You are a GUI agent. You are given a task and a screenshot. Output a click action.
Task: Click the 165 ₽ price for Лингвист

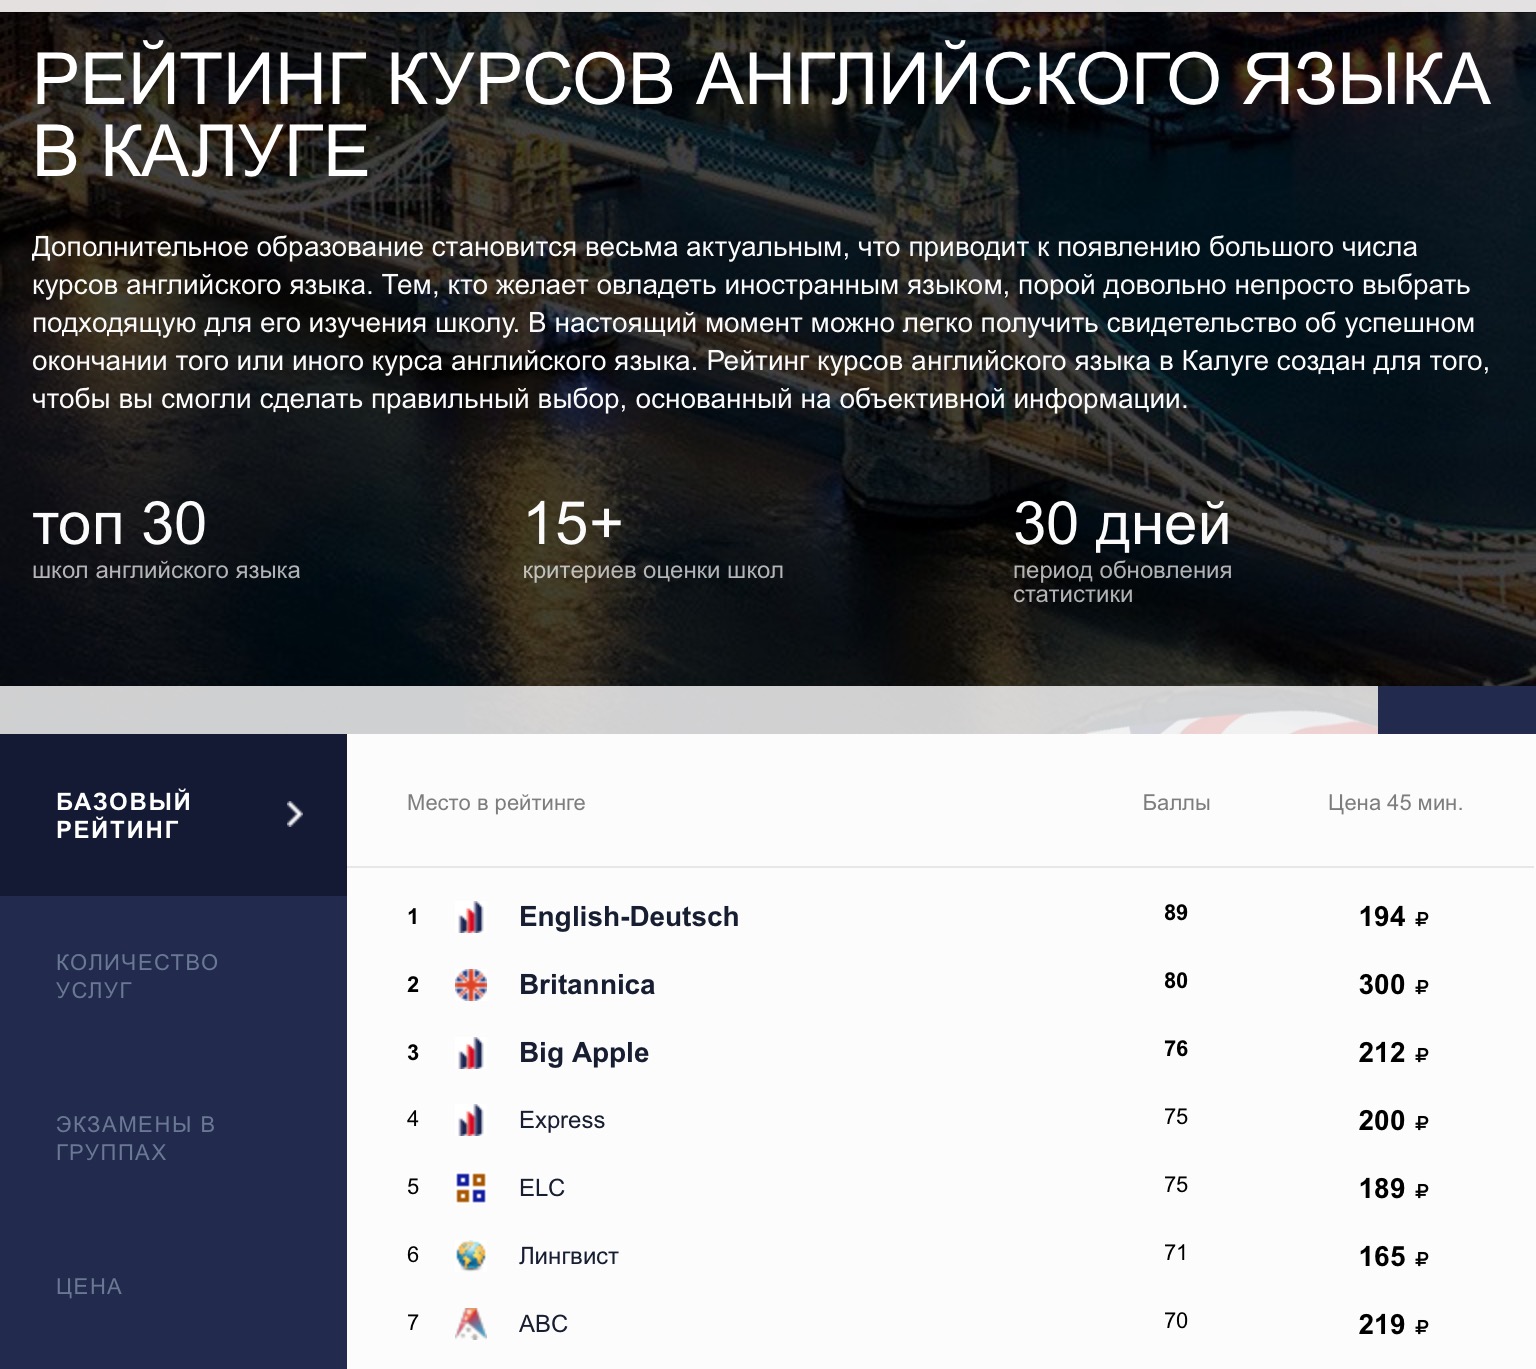tap(1394, 1257)
